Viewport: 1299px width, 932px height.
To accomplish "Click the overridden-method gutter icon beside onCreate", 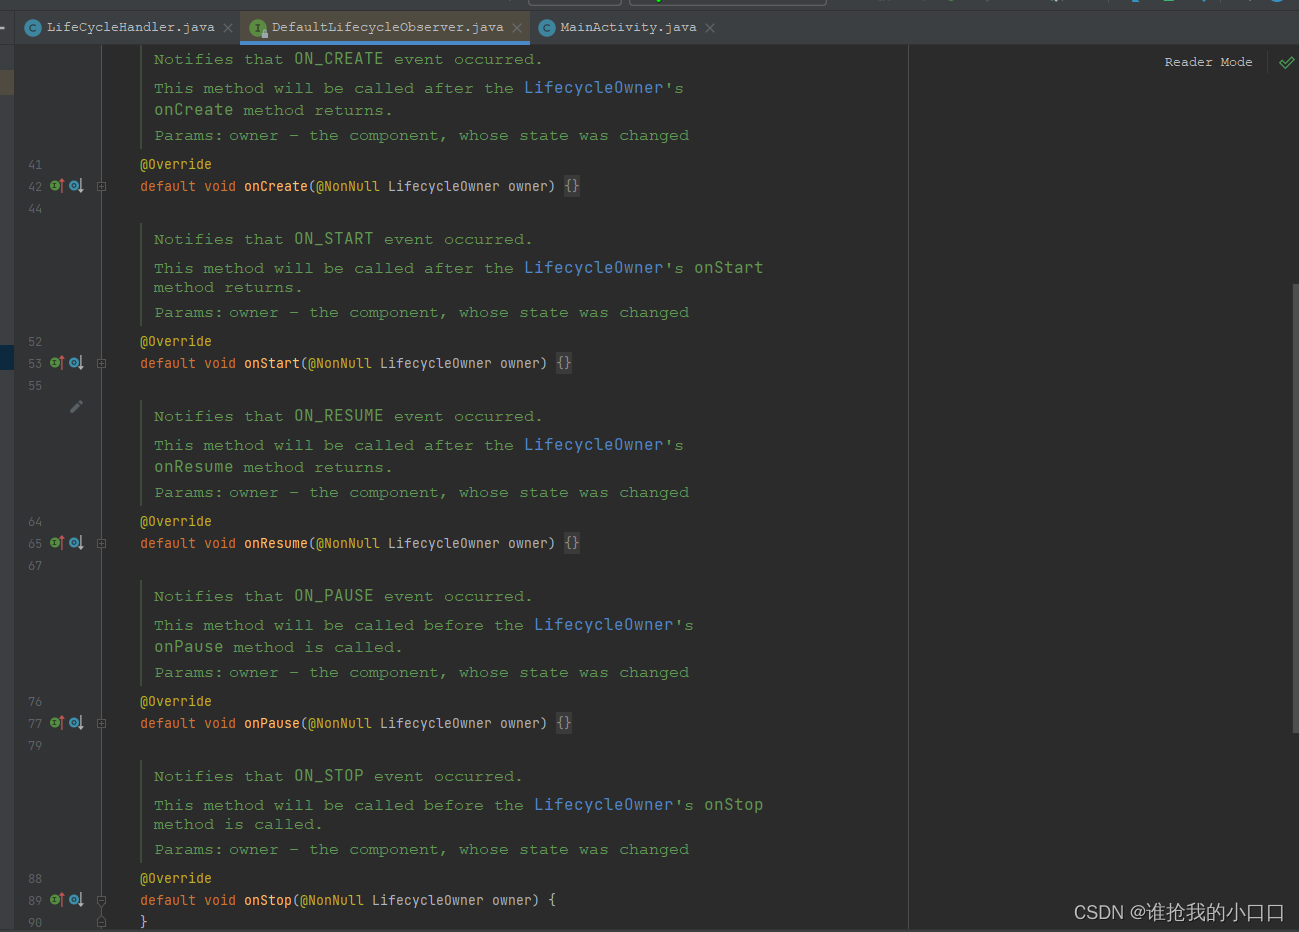I will click(x=76, y=186).
